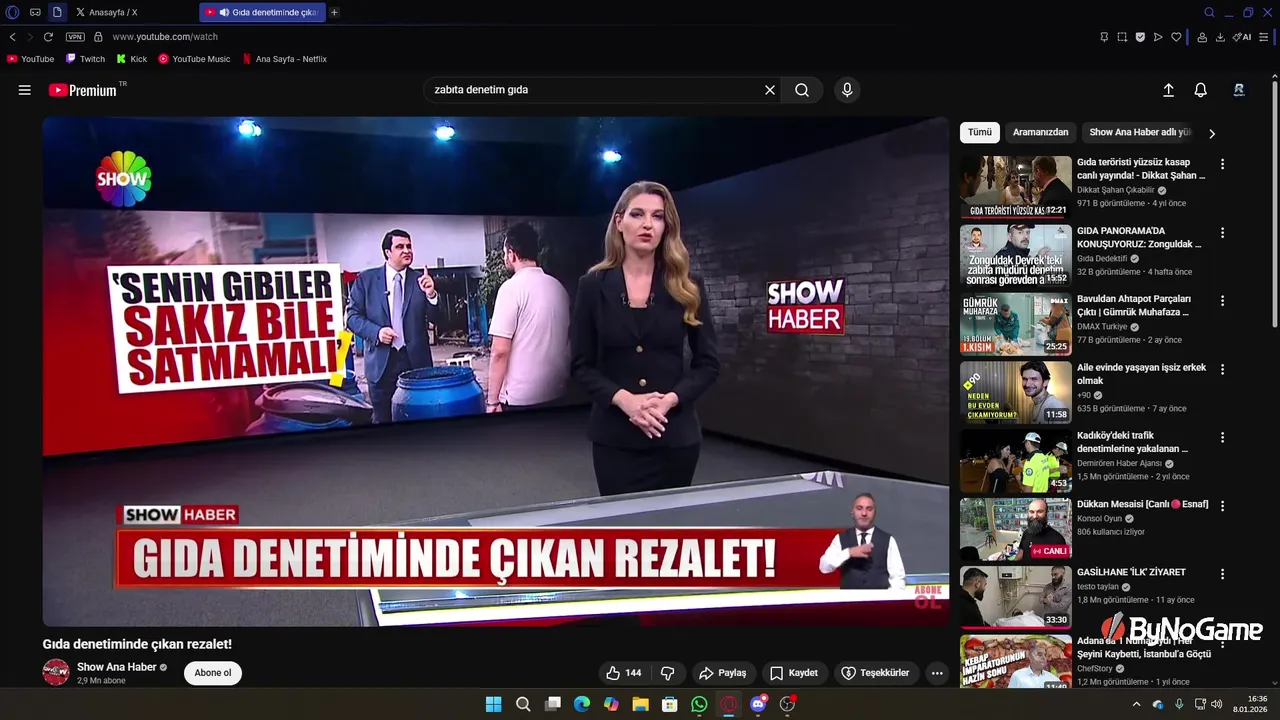Take a snapshot with selection icon

(x=1122, y=37)
